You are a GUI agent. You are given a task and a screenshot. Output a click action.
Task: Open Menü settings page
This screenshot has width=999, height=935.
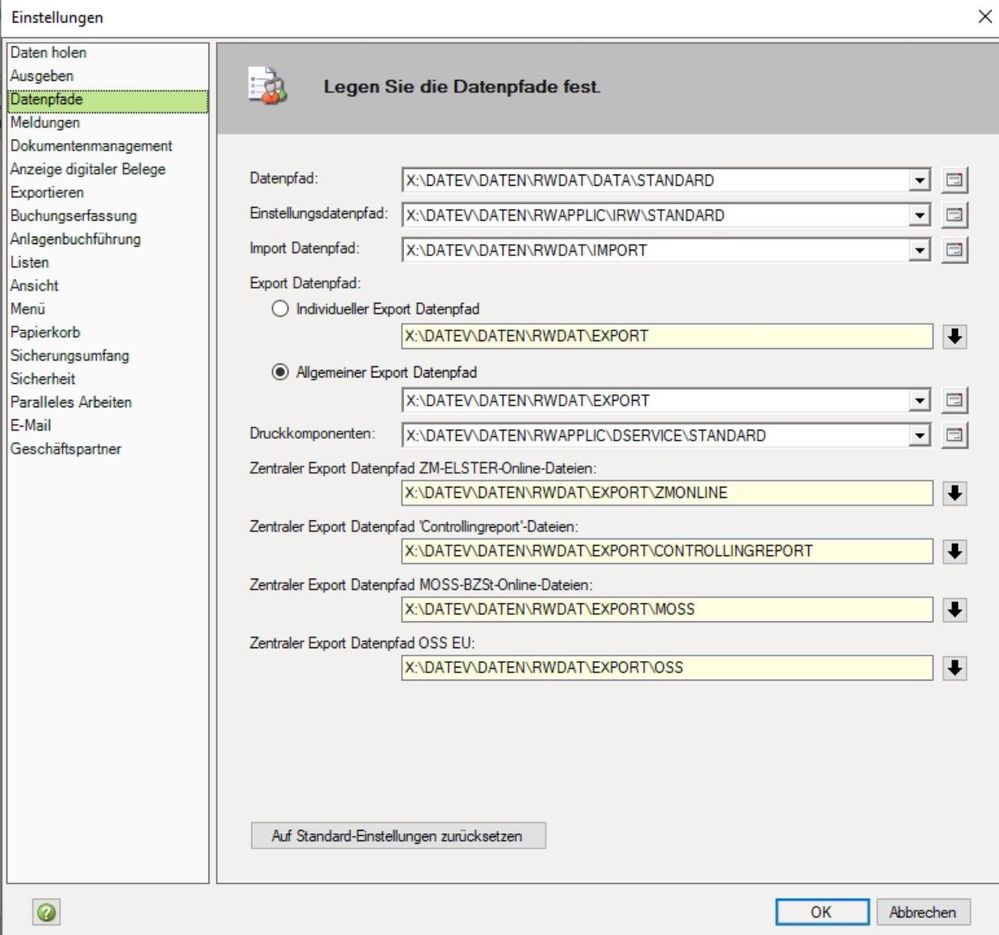(108, 310)
